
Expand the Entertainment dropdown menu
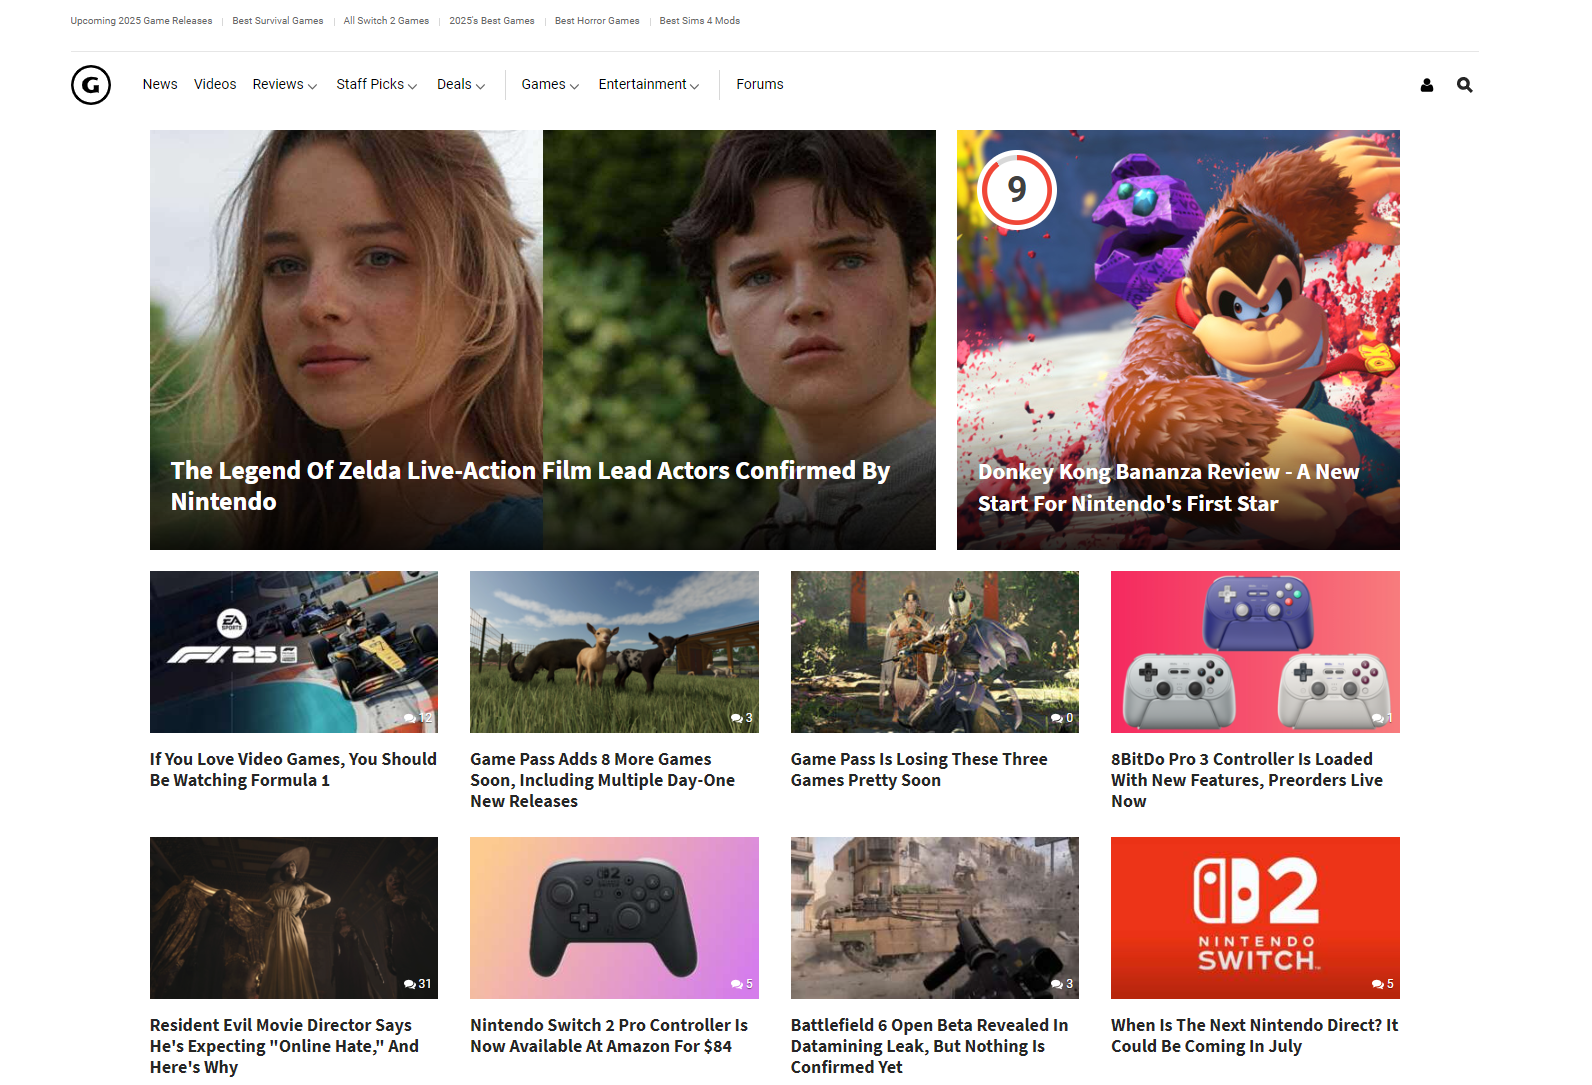click(x=649, y=85)
